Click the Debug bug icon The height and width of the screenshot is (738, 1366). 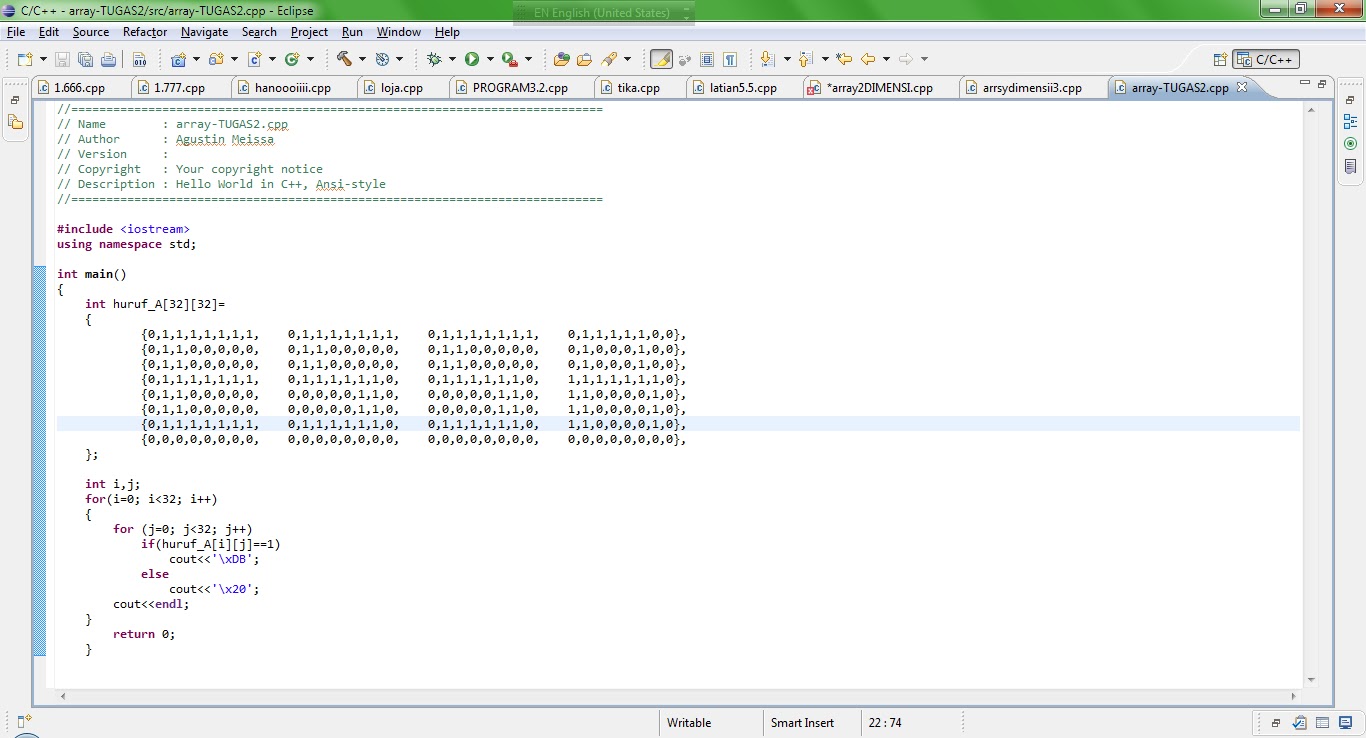pyautogui.click(x=434, y=59)
